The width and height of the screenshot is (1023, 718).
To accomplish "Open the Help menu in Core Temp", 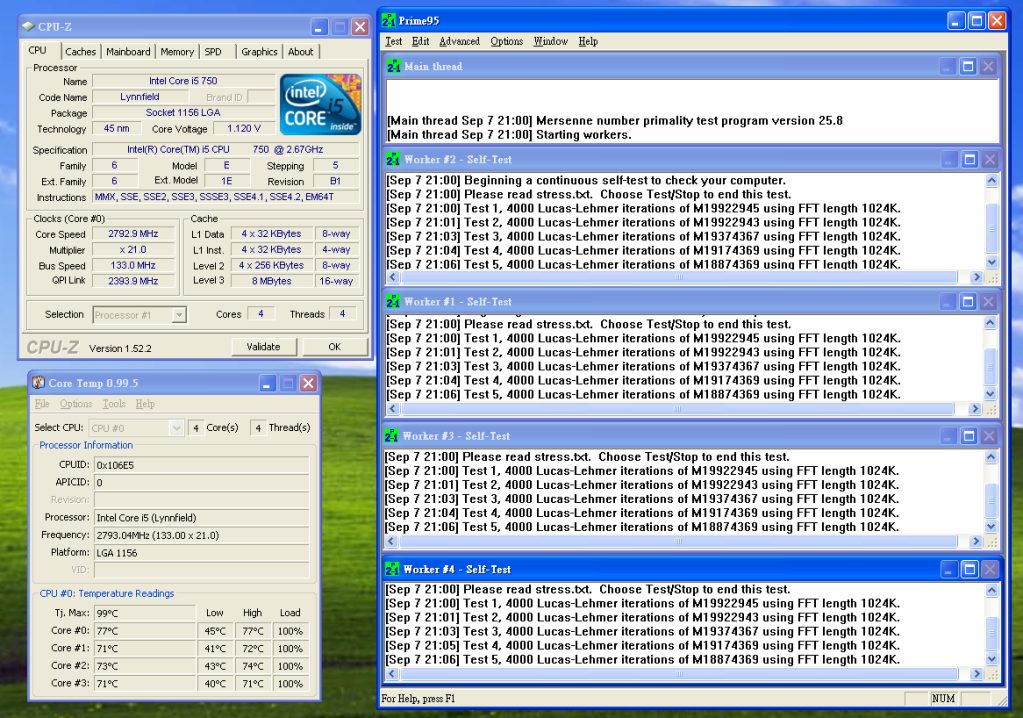I will [145, 404].
